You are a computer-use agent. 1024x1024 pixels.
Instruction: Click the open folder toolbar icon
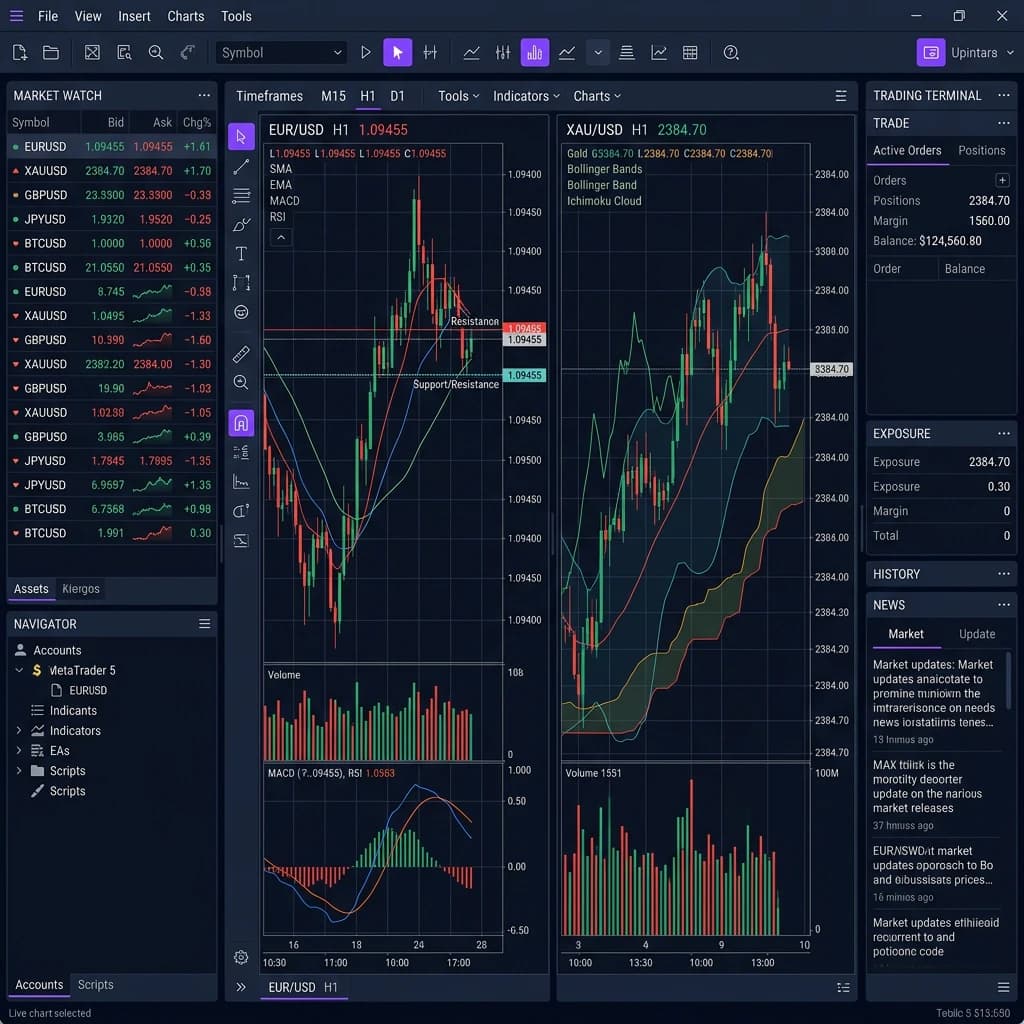point(51,53)
